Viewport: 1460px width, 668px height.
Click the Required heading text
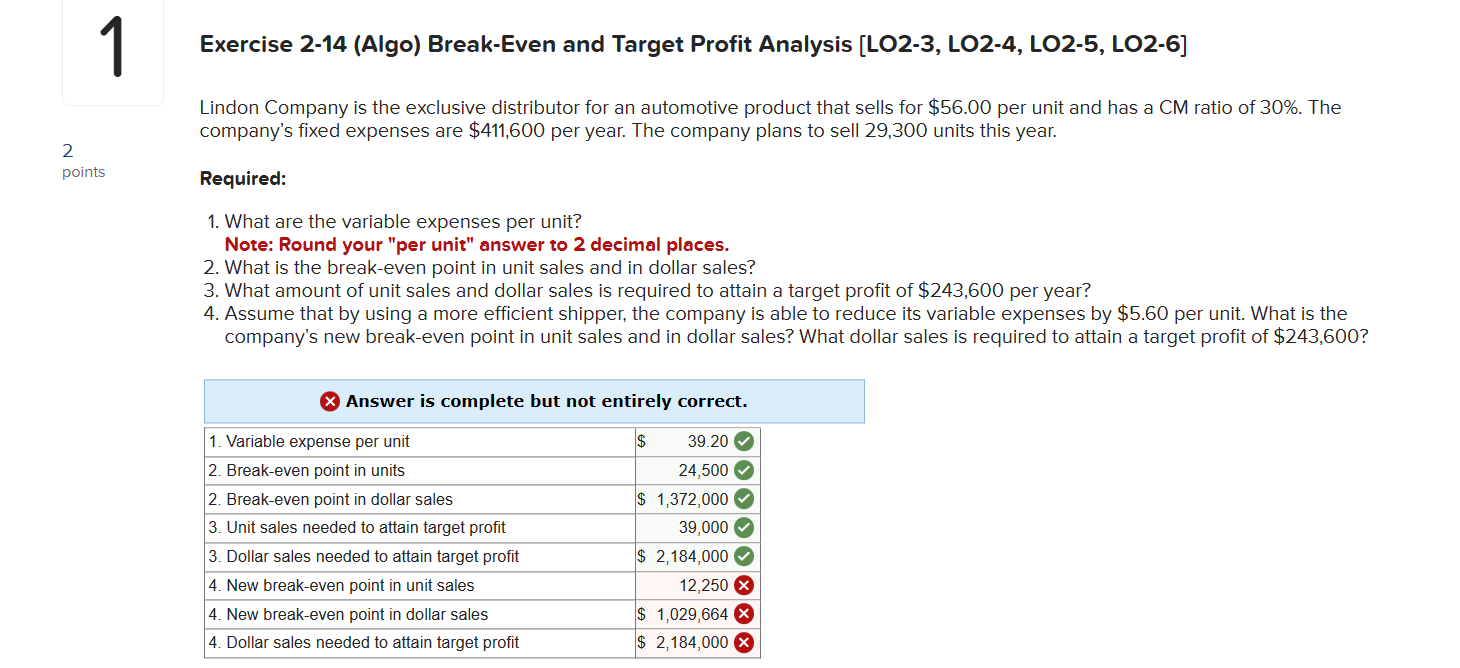pyautogui.click(x=242, y=177)
